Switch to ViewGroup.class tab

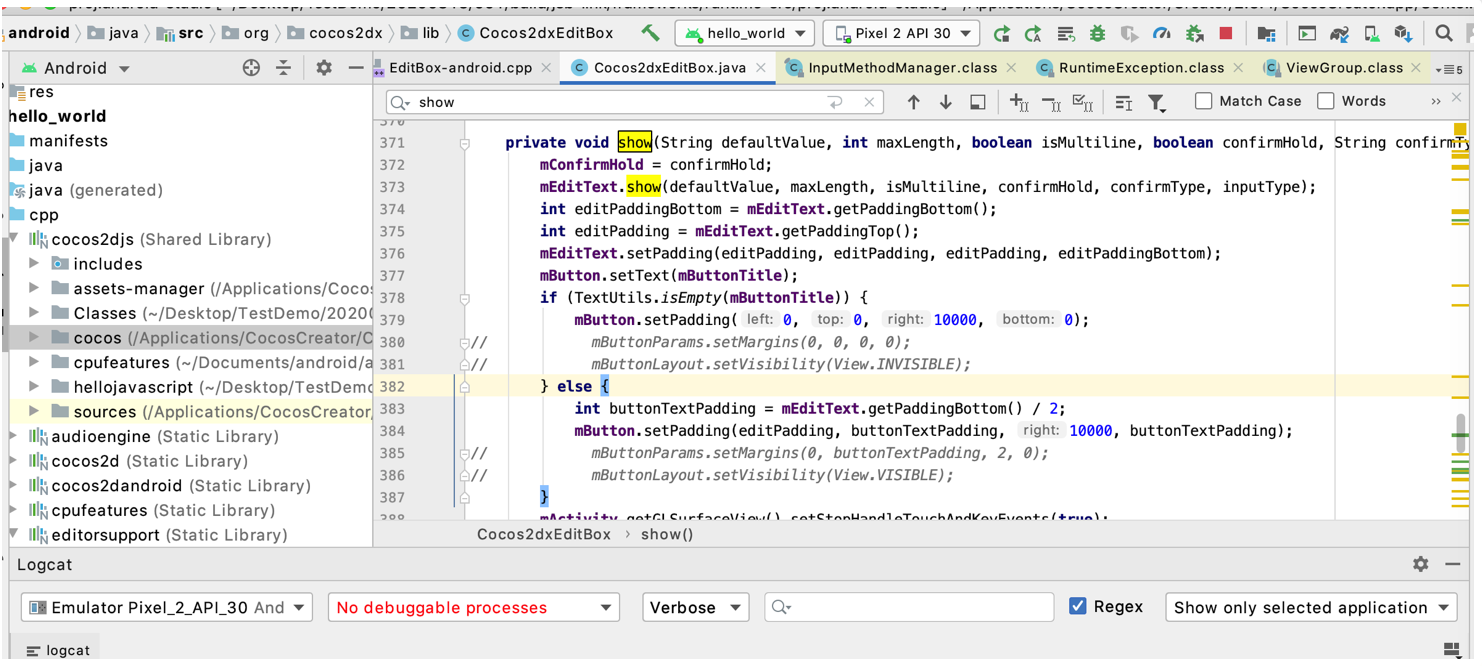pos(1343,68)
